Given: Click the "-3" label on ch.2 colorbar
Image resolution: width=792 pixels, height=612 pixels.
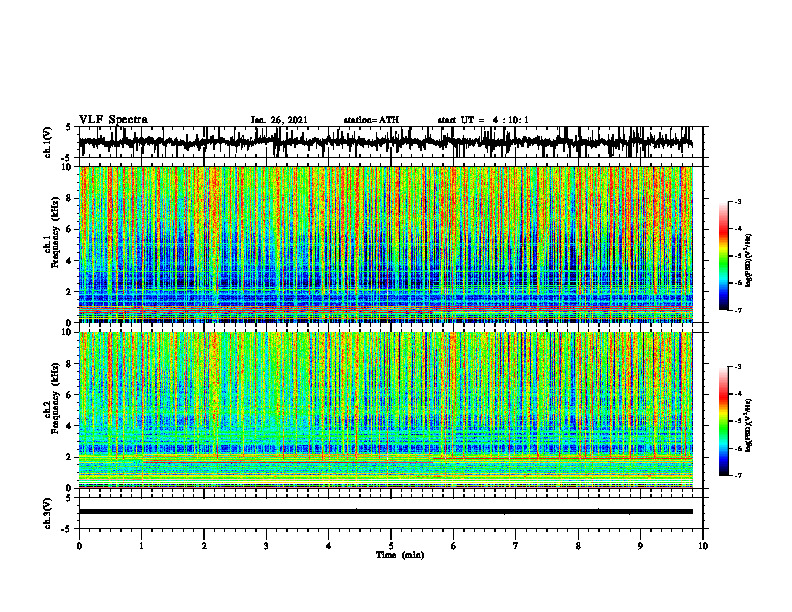Looking at the screenshot, I should [x=738, y=367].
